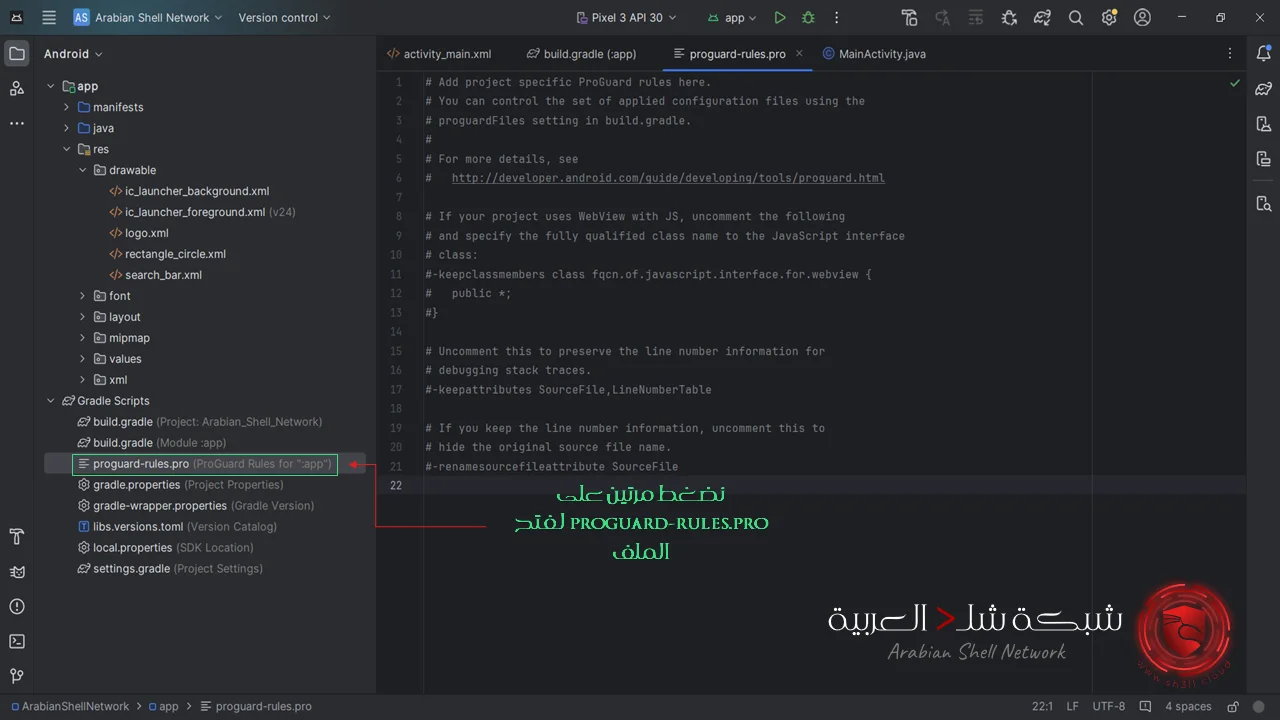Switch to the activity_main.xml tab
The width and height of the screenshot is (1280, 720).
438,54
